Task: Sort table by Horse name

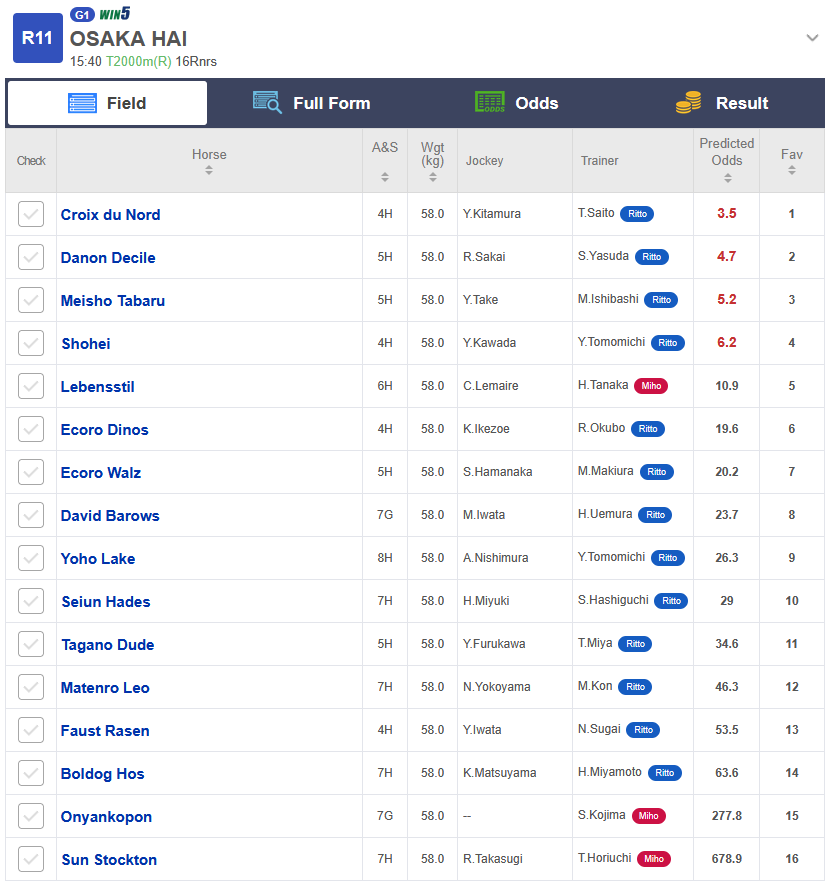Action: coord(209,170)
